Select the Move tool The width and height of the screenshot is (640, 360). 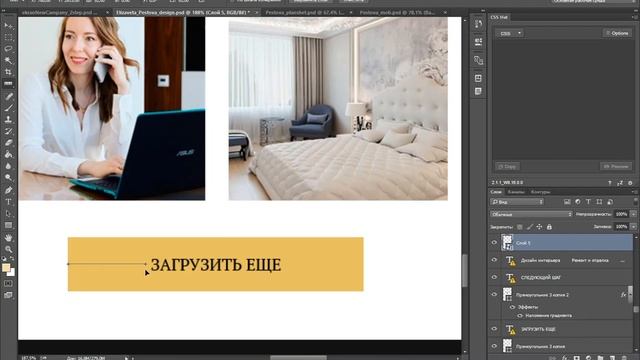[8, 26]
